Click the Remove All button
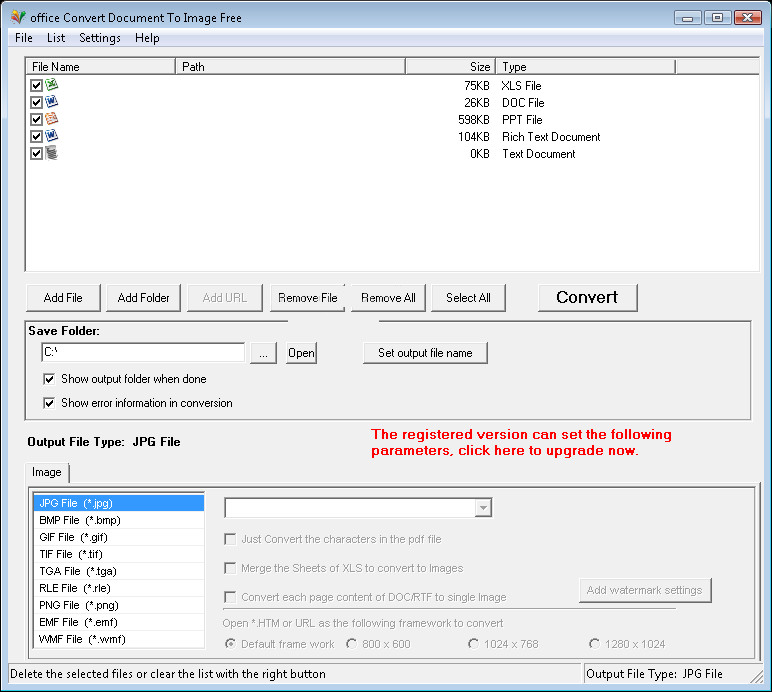 click(x=388, y=298)
